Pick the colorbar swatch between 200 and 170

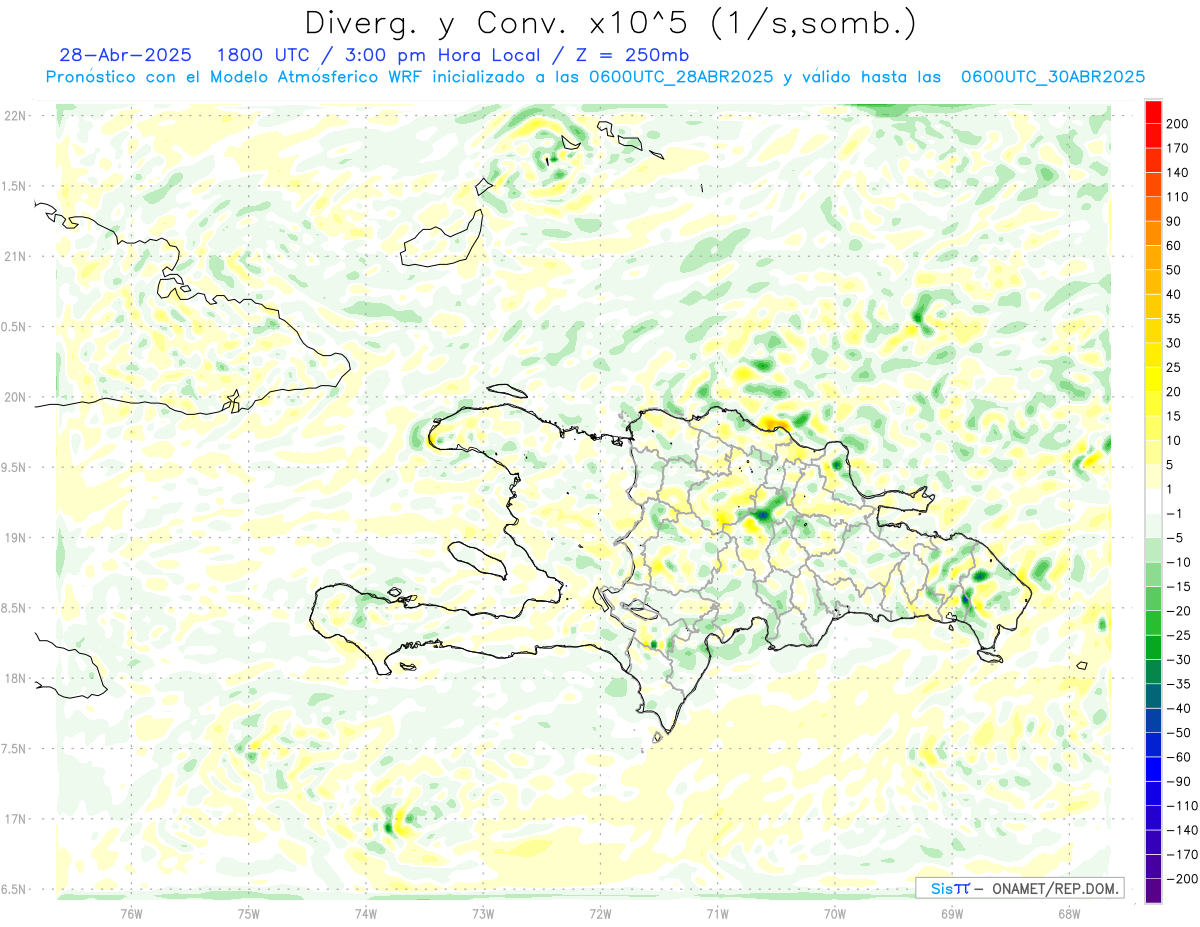pos(1153,136)
